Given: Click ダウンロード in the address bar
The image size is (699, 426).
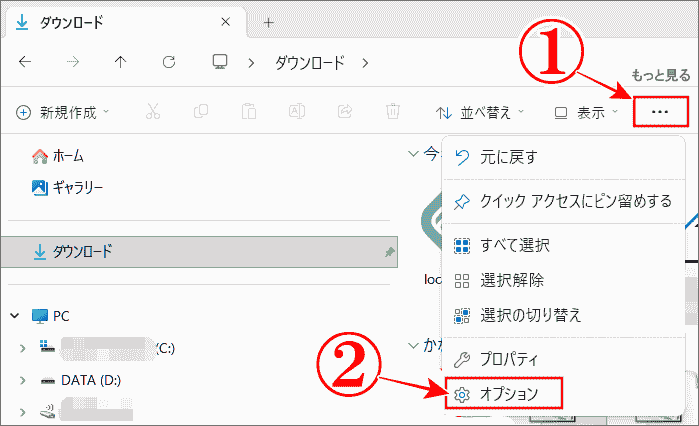Looking at the screenshot, I should 310,63.
